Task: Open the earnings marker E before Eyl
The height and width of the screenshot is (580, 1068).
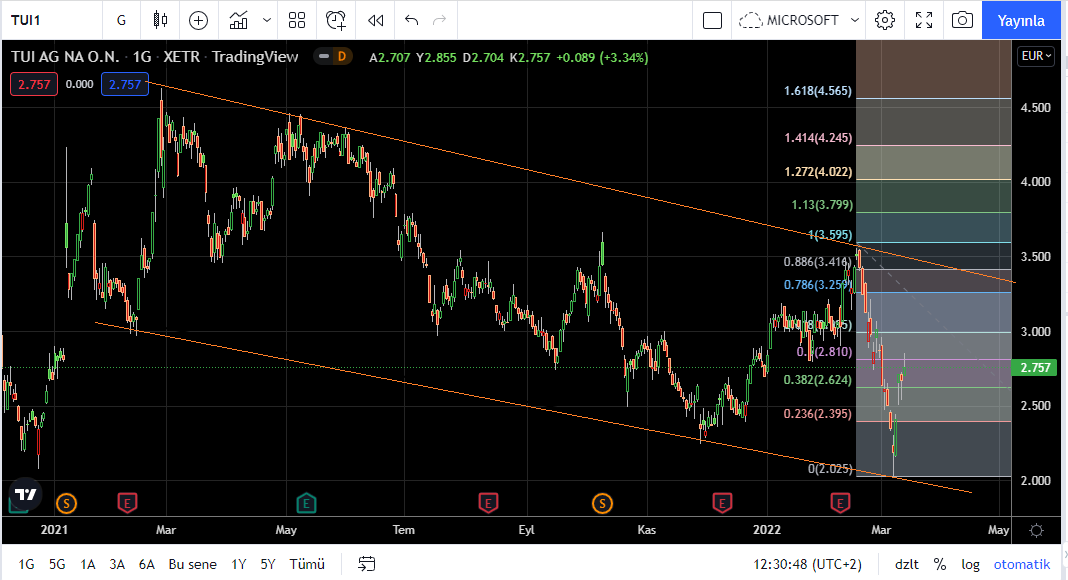Action: [x=488, y=504]
